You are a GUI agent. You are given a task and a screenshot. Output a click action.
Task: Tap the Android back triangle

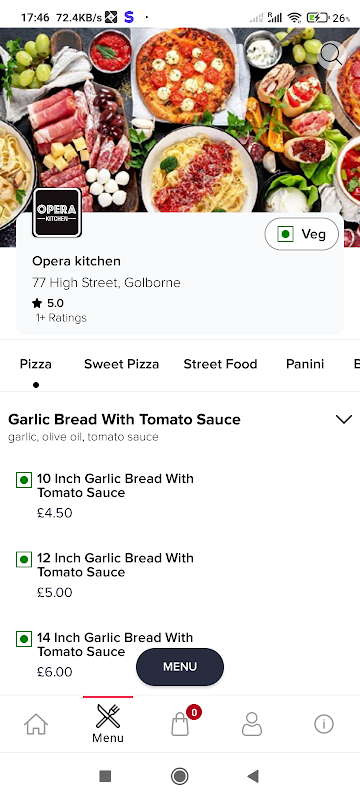click(253, 776)
